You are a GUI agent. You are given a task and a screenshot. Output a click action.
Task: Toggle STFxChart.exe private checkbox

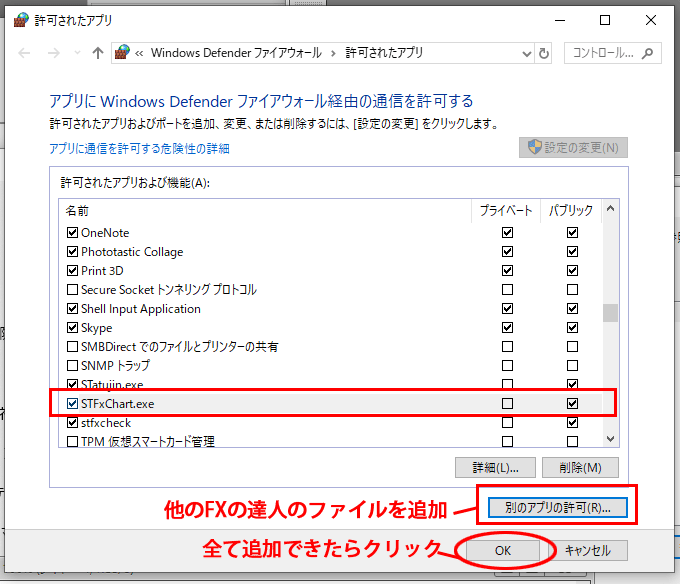point(507,404)
